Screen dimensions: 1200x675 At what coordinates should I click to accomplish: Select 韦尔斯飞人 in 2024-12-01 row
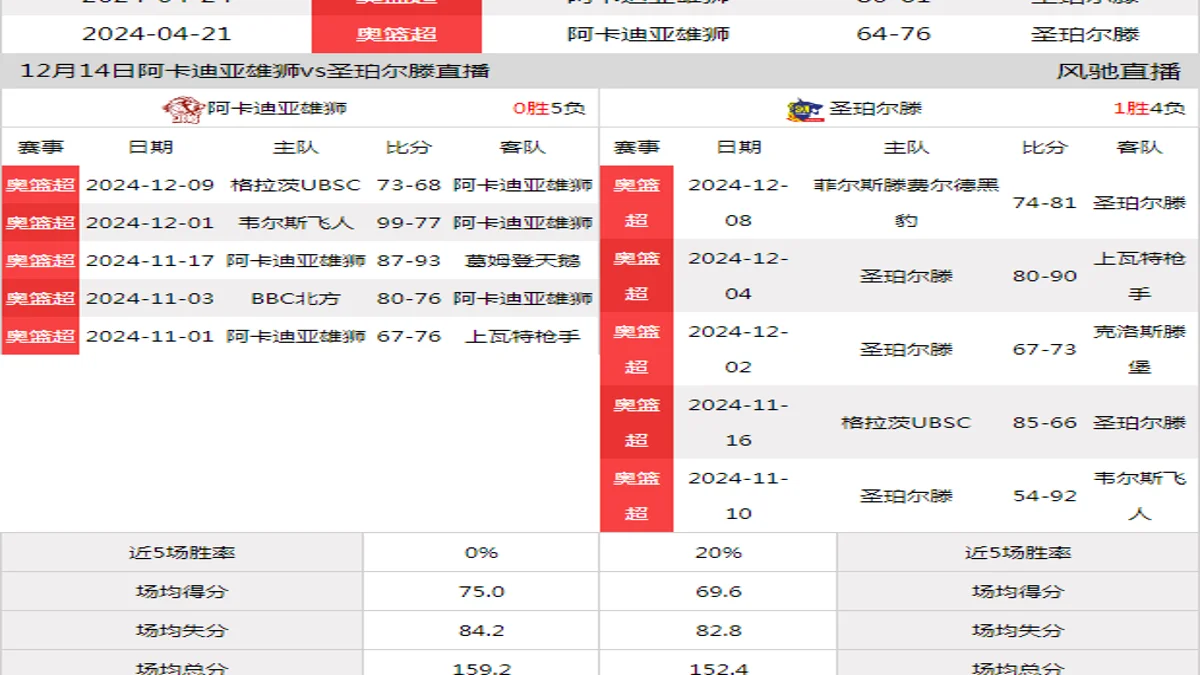[295, 223]
